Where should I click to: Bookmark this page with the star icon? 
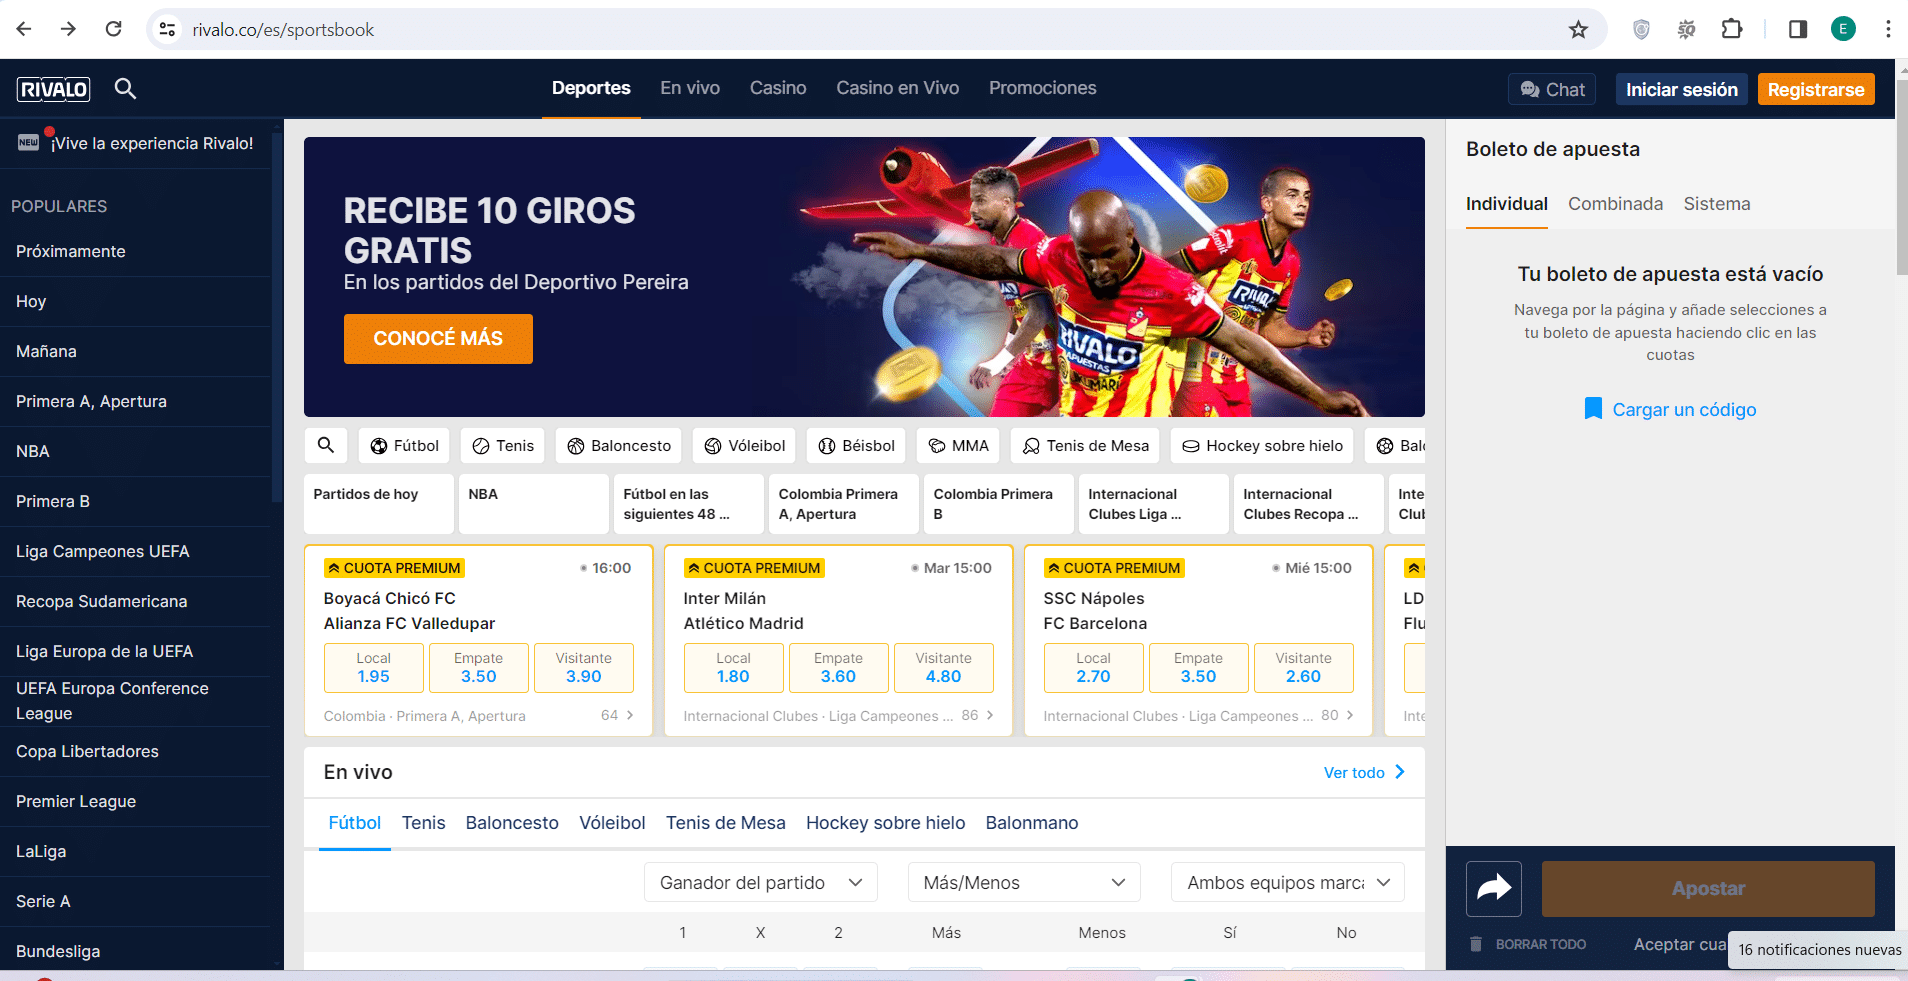pos(1578,29)
